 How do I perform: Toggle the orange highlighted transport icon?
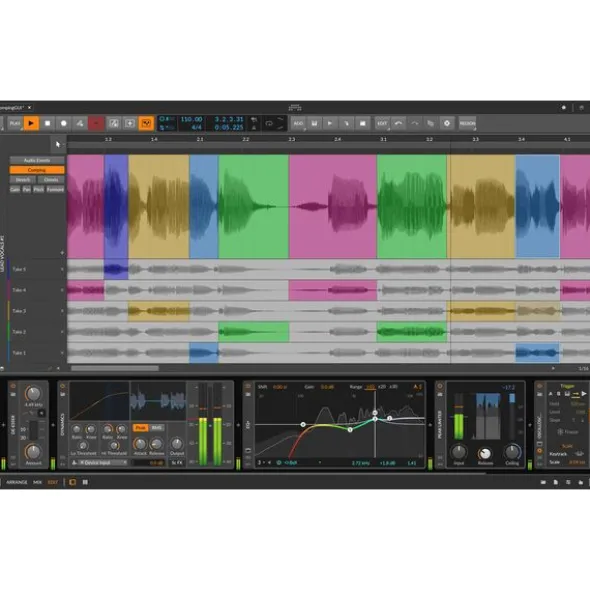(x=146, y=123)
